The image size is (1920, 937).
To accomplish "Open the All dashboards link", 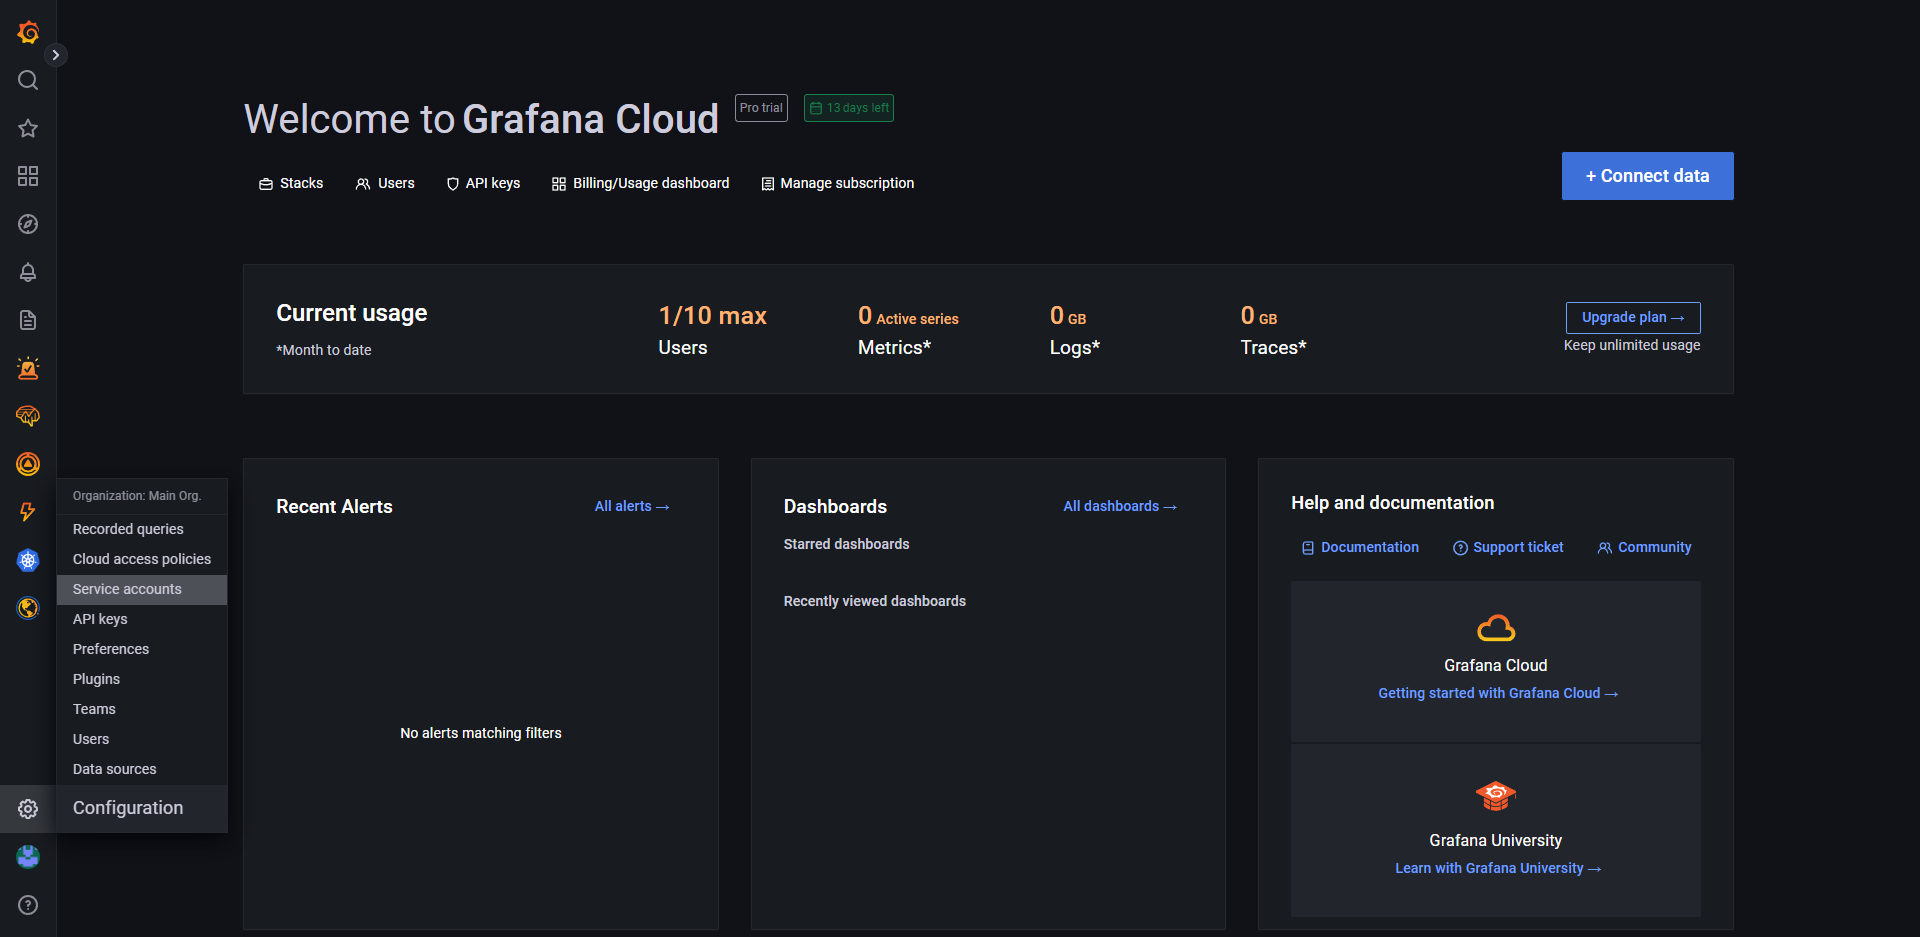I will coord(1120,506).
